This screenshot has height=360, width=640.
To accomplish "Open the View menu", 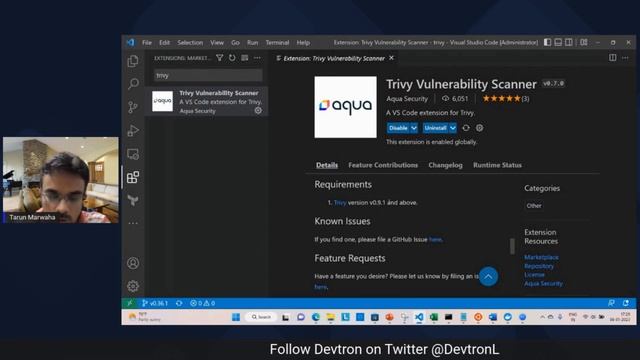I will pos(217,42).
